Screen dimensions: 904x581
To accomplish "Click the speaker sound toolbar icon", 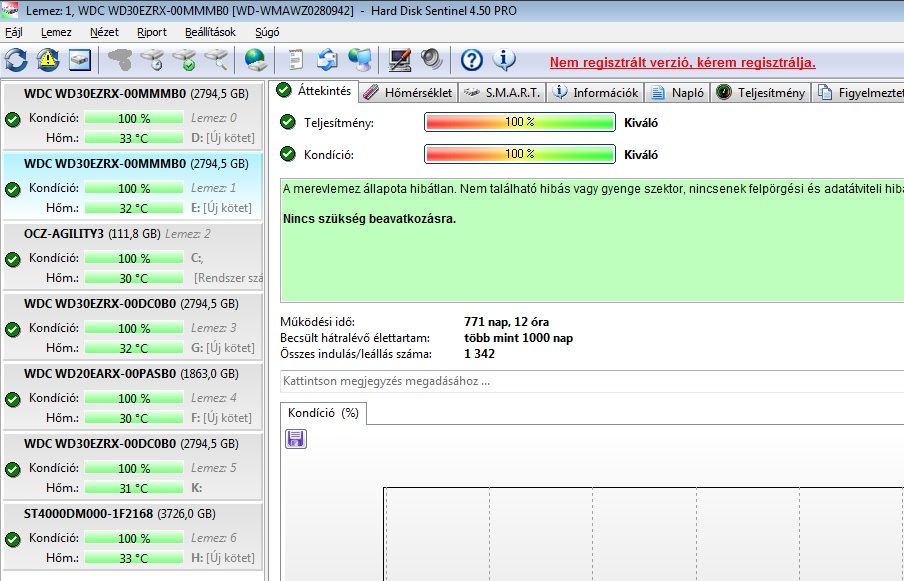I will (x=431, y=59).
